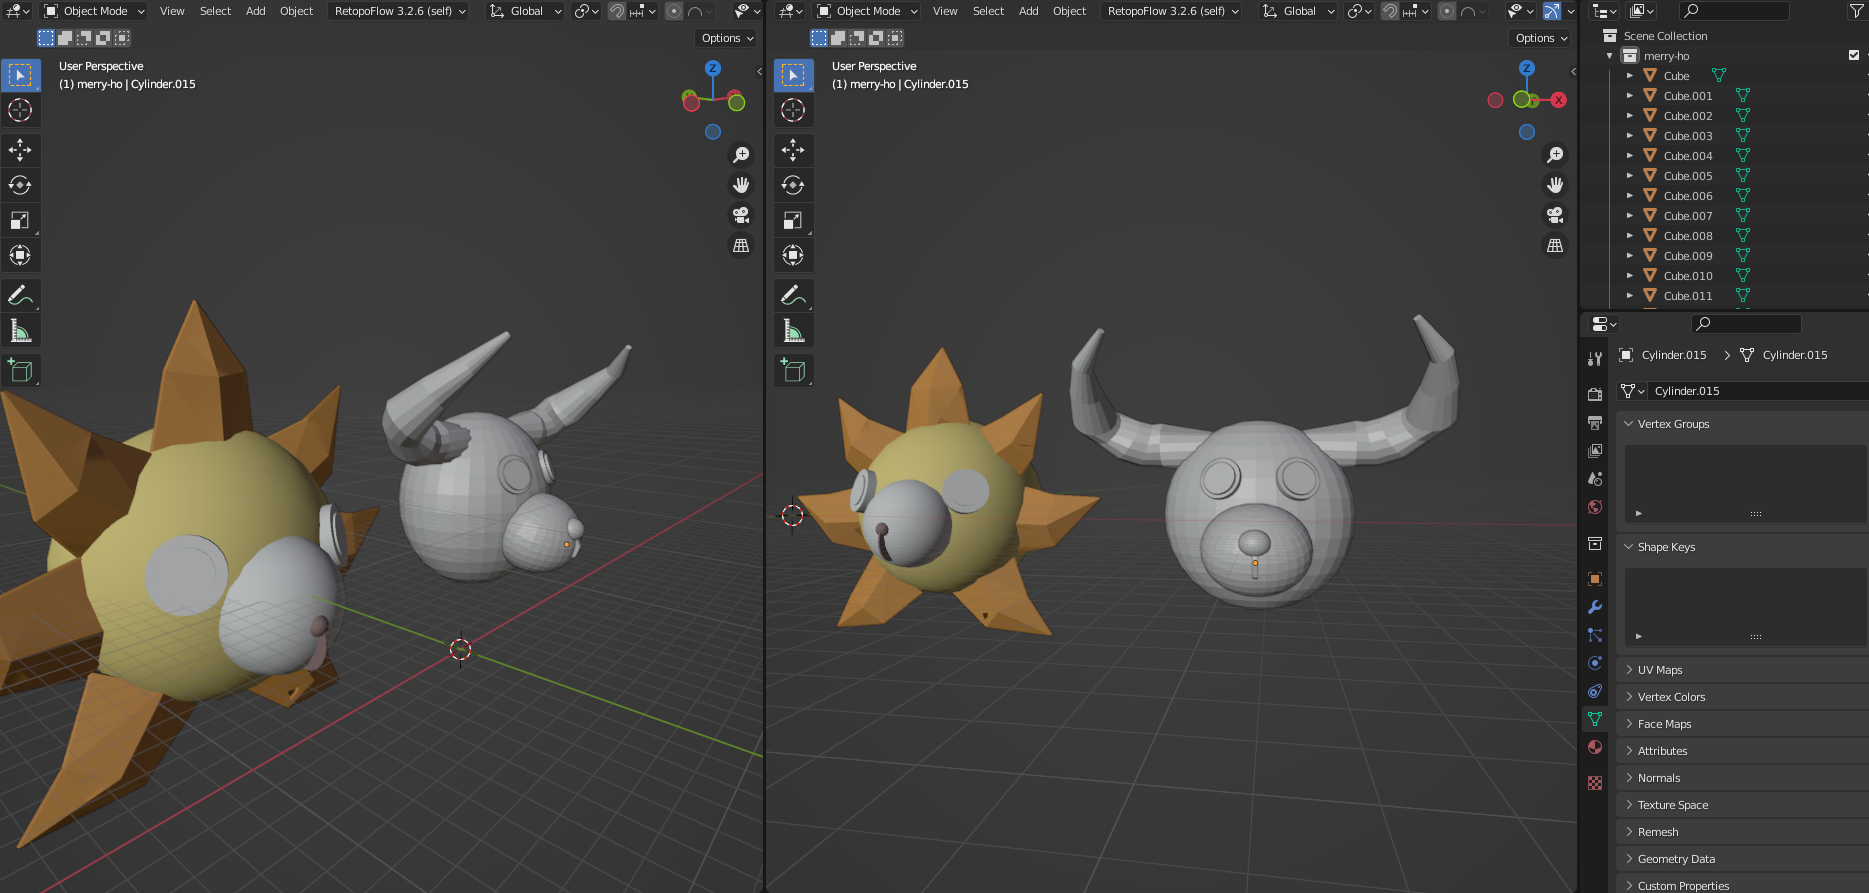Switch perspective/orthographic grid icon in right viewport
The image size is (1869, 893).
[x=1555, y=245]
